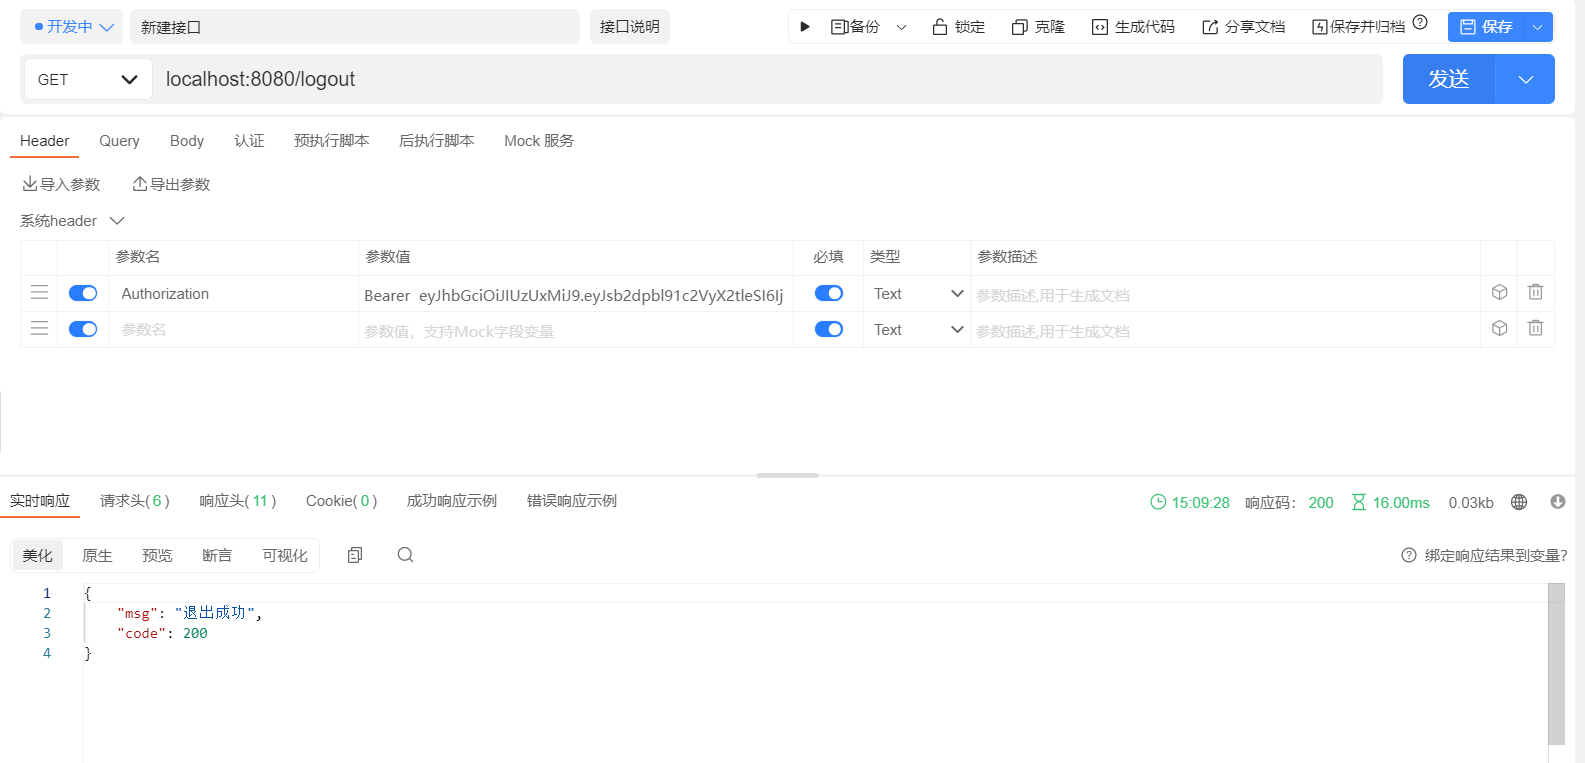The width and height of the screenshot is (1585, 763).
Task: Open the 认证 tab
Action: tap(249, 141)
